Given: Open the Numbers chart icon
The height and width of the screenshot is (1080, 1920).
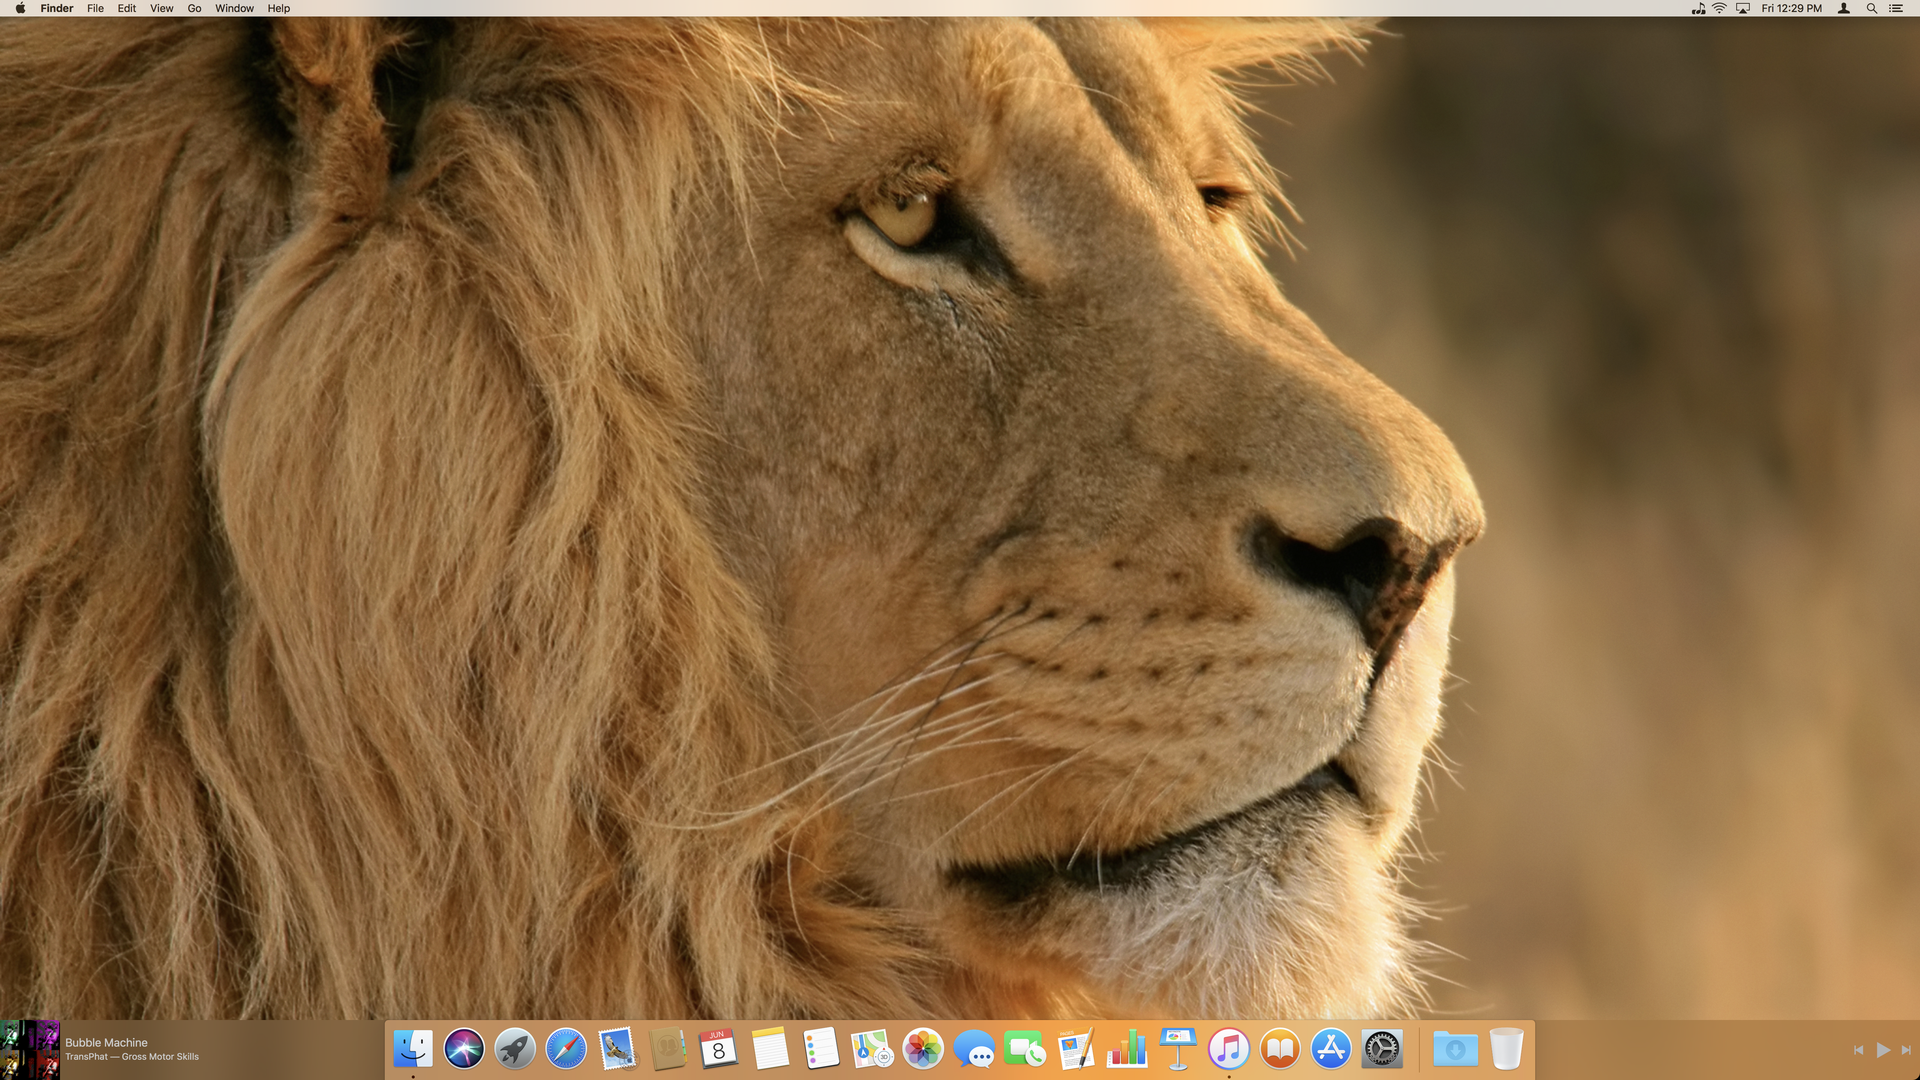Looking at the screenshot, I should (1127, 1049).
